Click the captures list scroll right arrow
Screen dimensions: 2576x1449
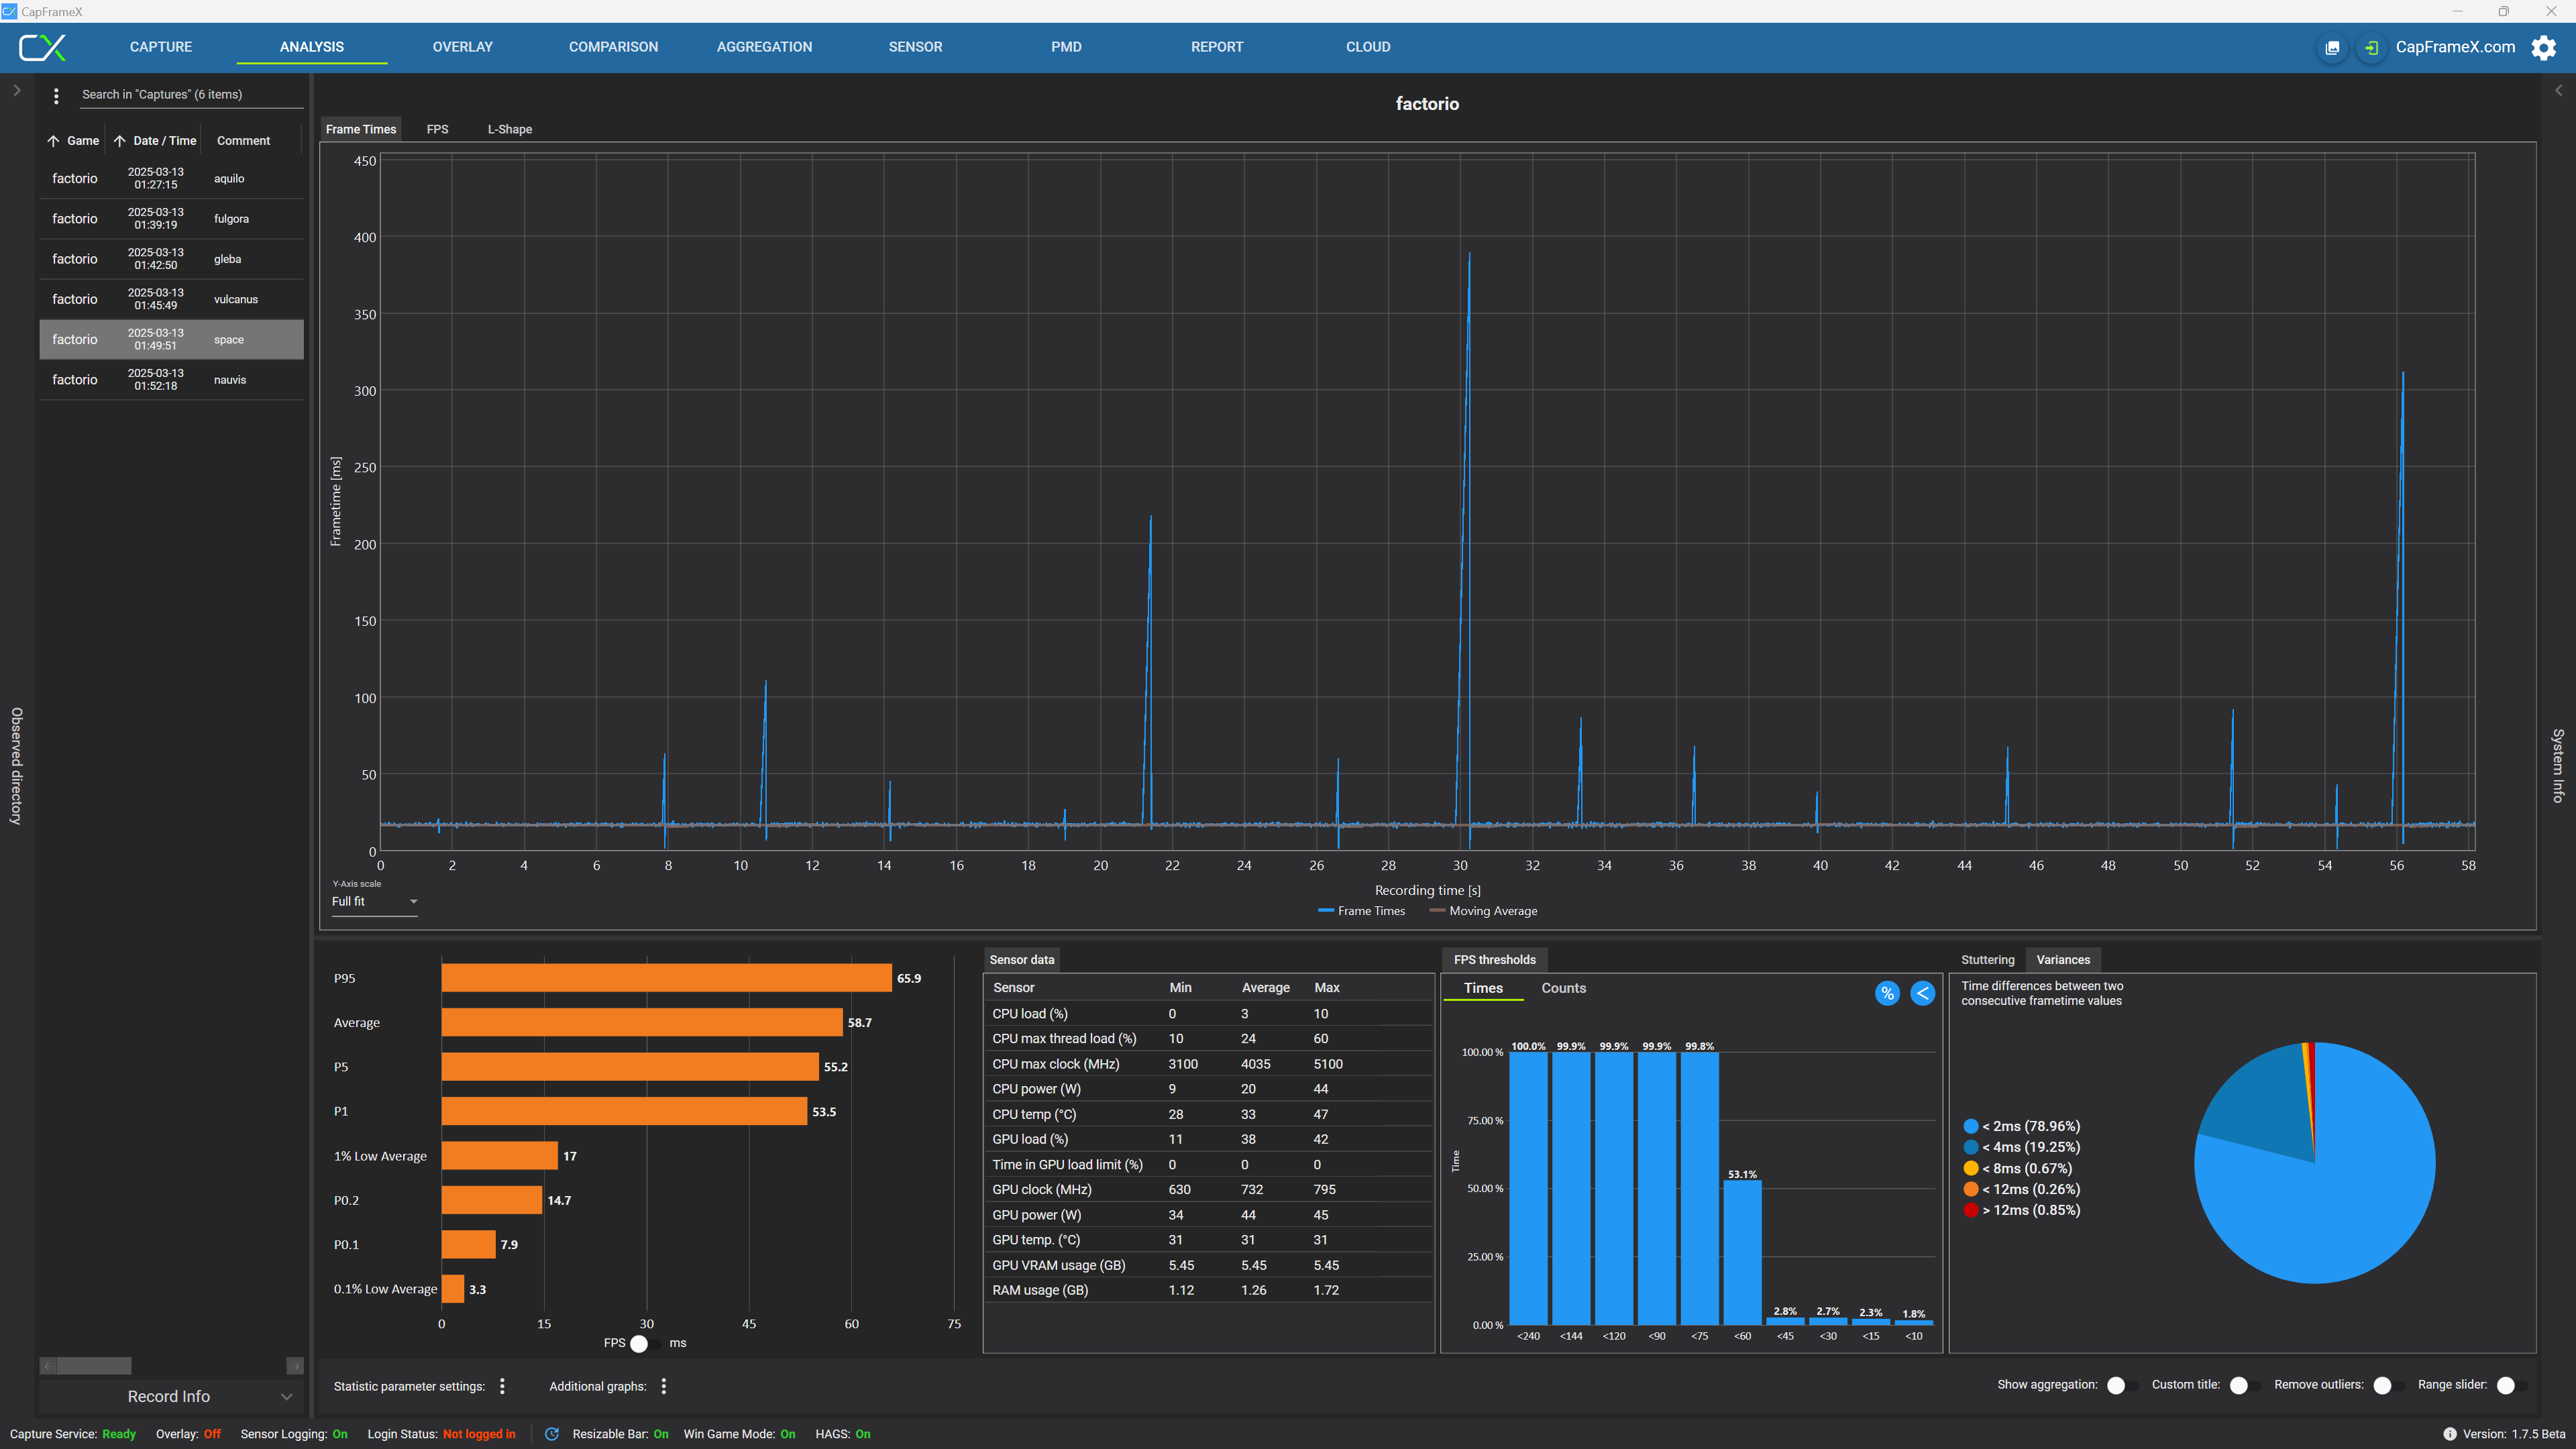[295, 1366]
